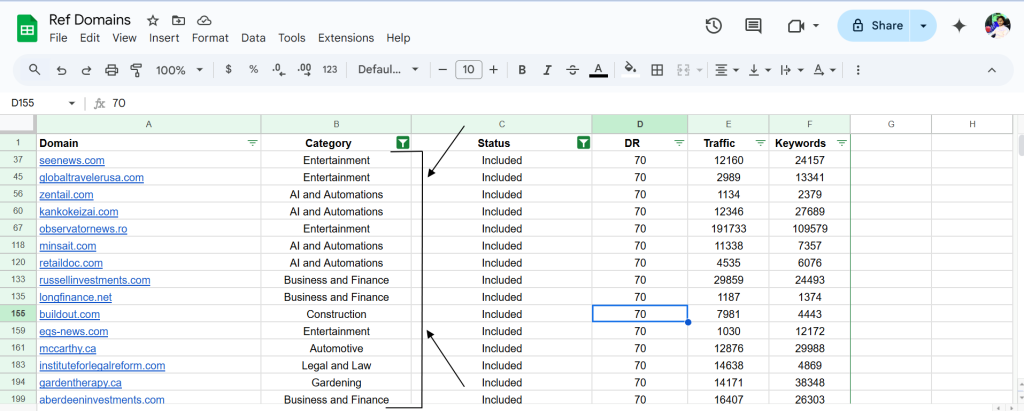Open russellinvestments.com link

pos(95,280)
